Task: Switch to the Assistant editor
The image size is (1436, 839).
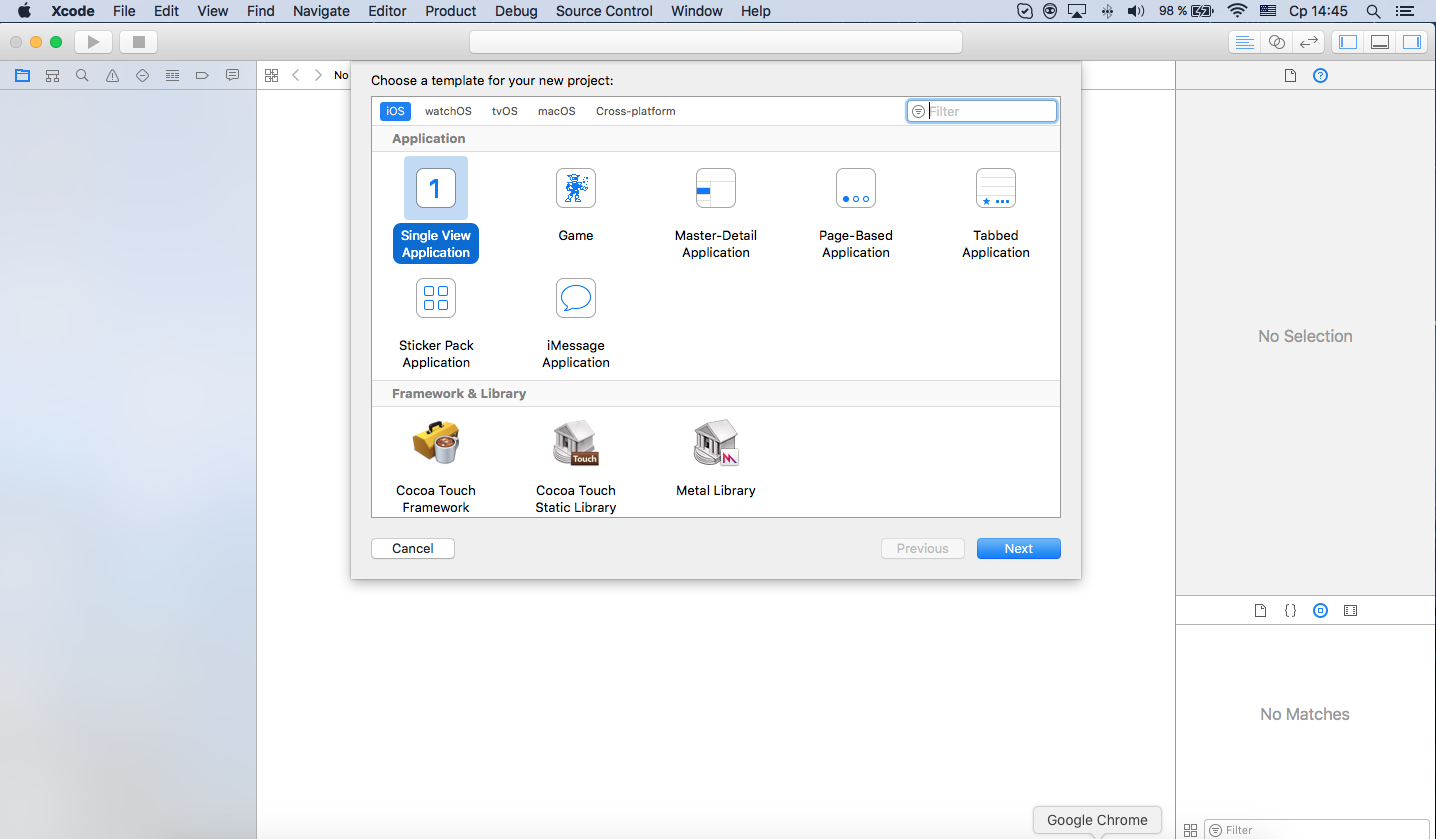Action: point(1276,42)
